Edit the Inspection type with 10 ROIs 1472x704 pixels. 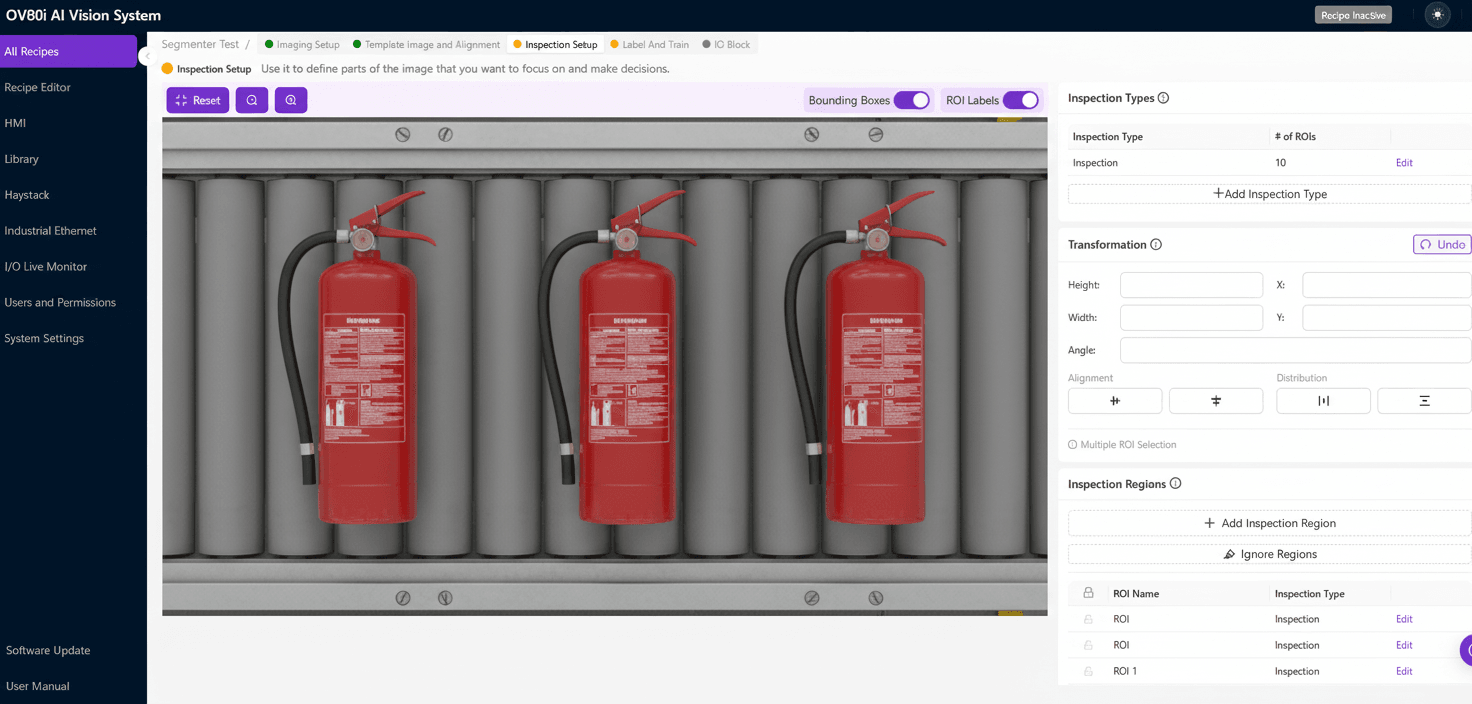(x=1404, y=162)
